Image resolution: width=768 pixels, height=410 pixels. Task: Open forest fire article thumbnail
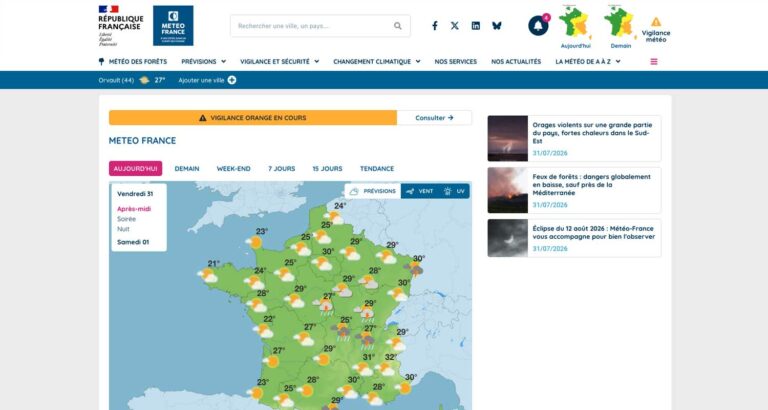(507, 191)
